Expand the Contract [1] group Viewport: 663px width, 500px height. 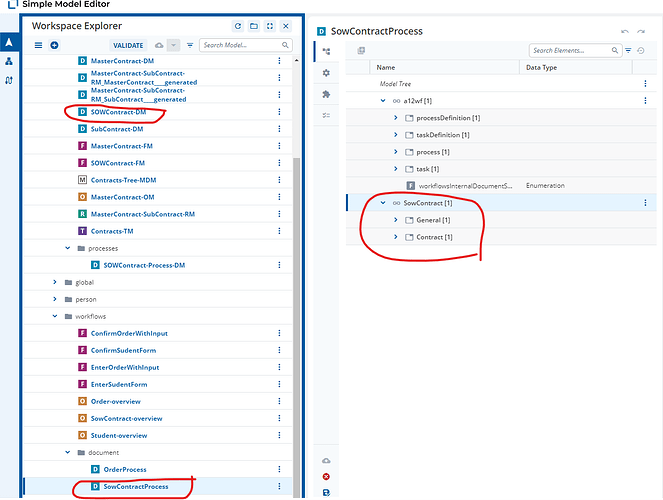point(396,237)
